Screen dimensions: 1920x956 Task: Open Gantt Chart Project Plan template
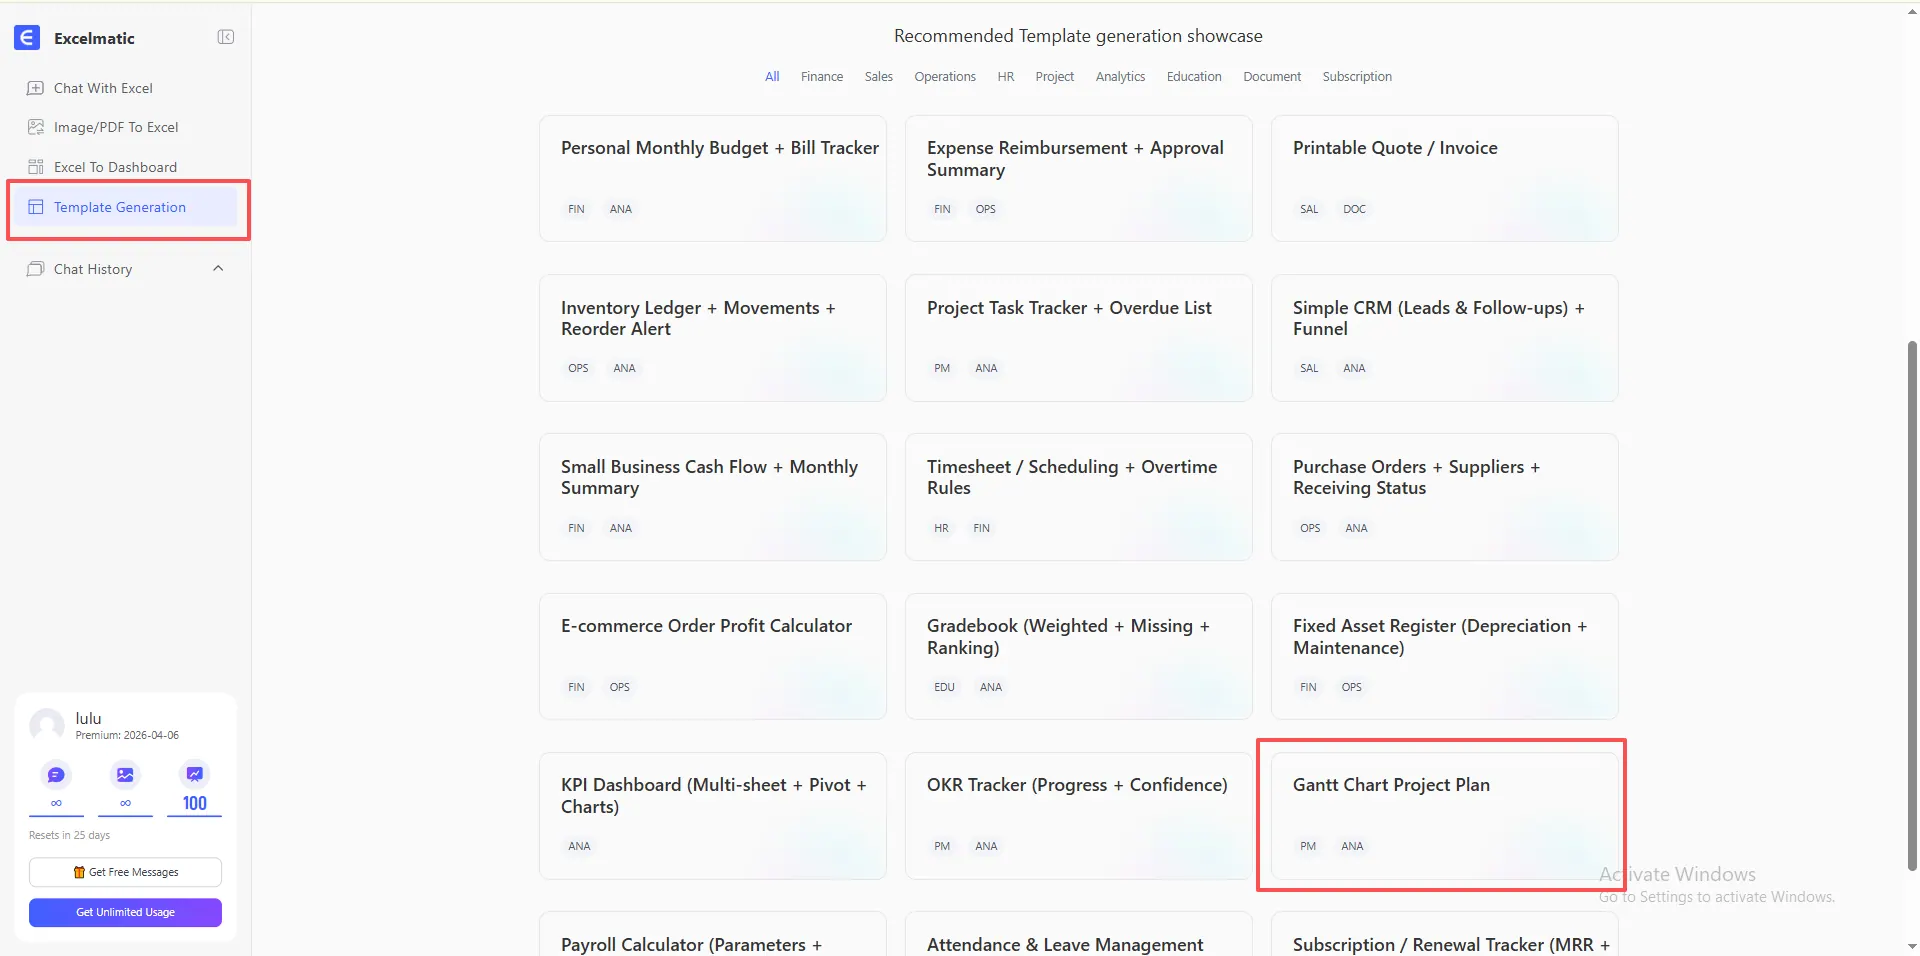pos(1445,816)
